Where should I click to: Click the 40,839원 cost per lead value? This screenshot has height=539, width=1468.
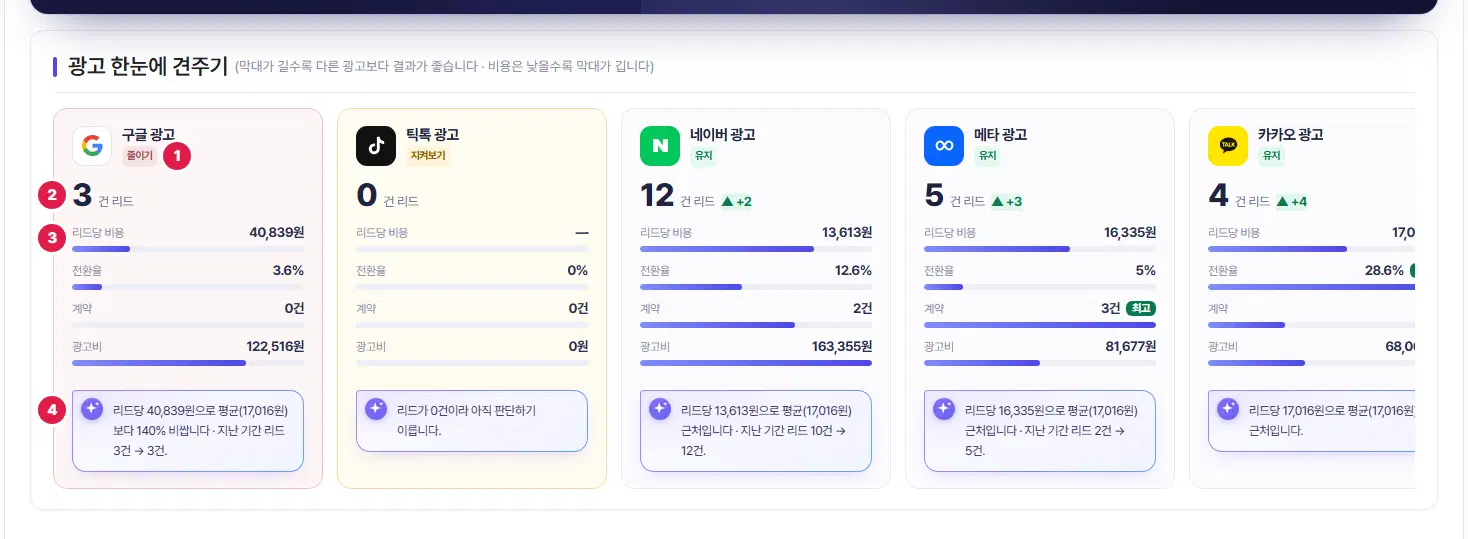tap(276, 232)
